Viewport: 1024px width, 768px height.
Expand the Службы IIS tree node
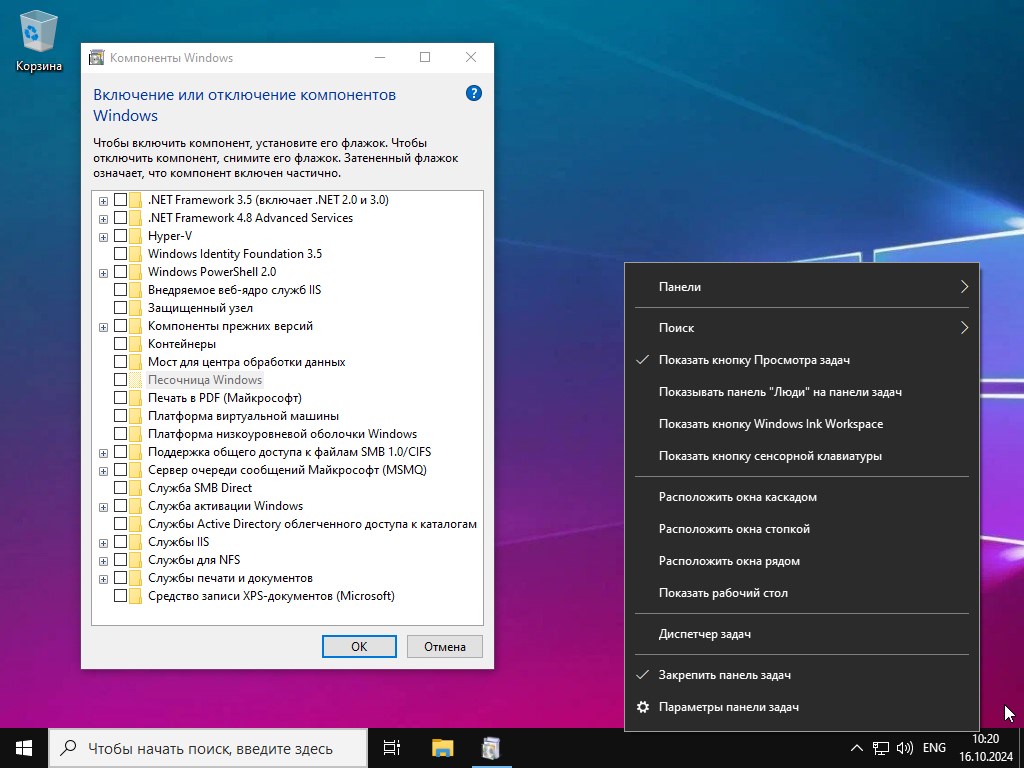[x=103, y=542]
